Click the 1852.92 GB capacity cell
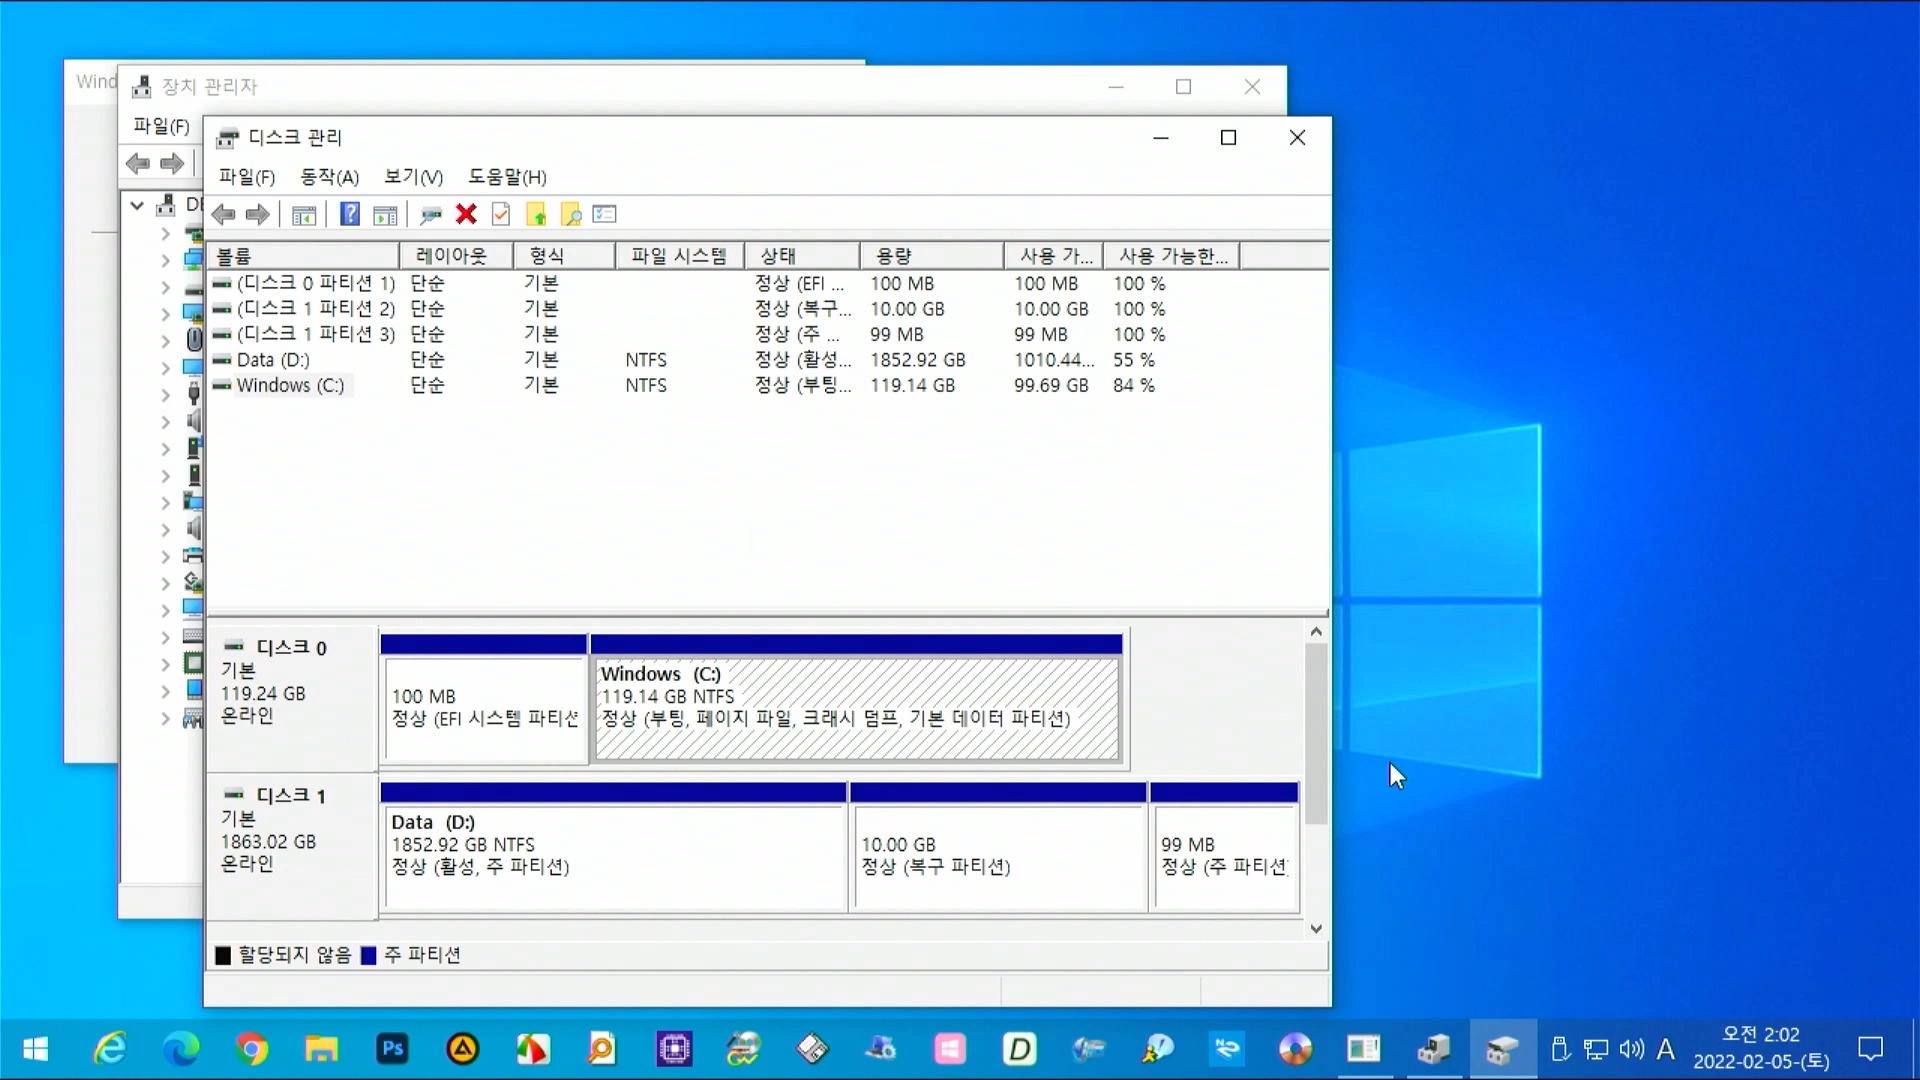The image size is (1920, 1080). [x=918, y=360]
